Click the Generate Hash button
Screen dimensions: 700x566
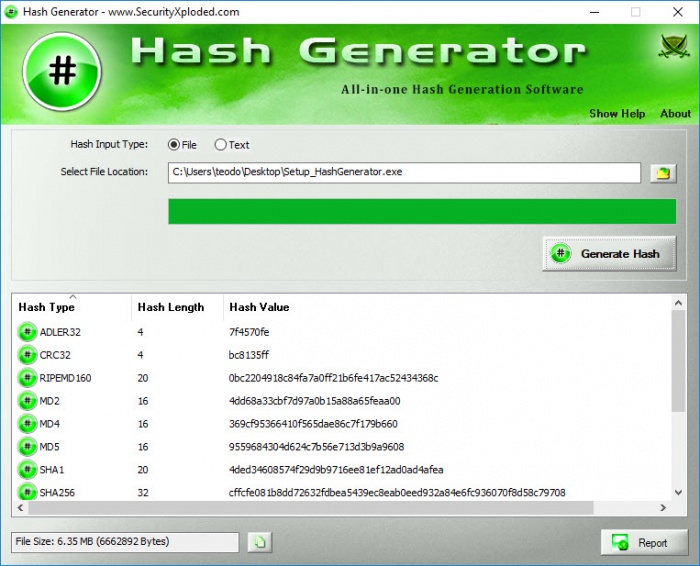point(609,254)
